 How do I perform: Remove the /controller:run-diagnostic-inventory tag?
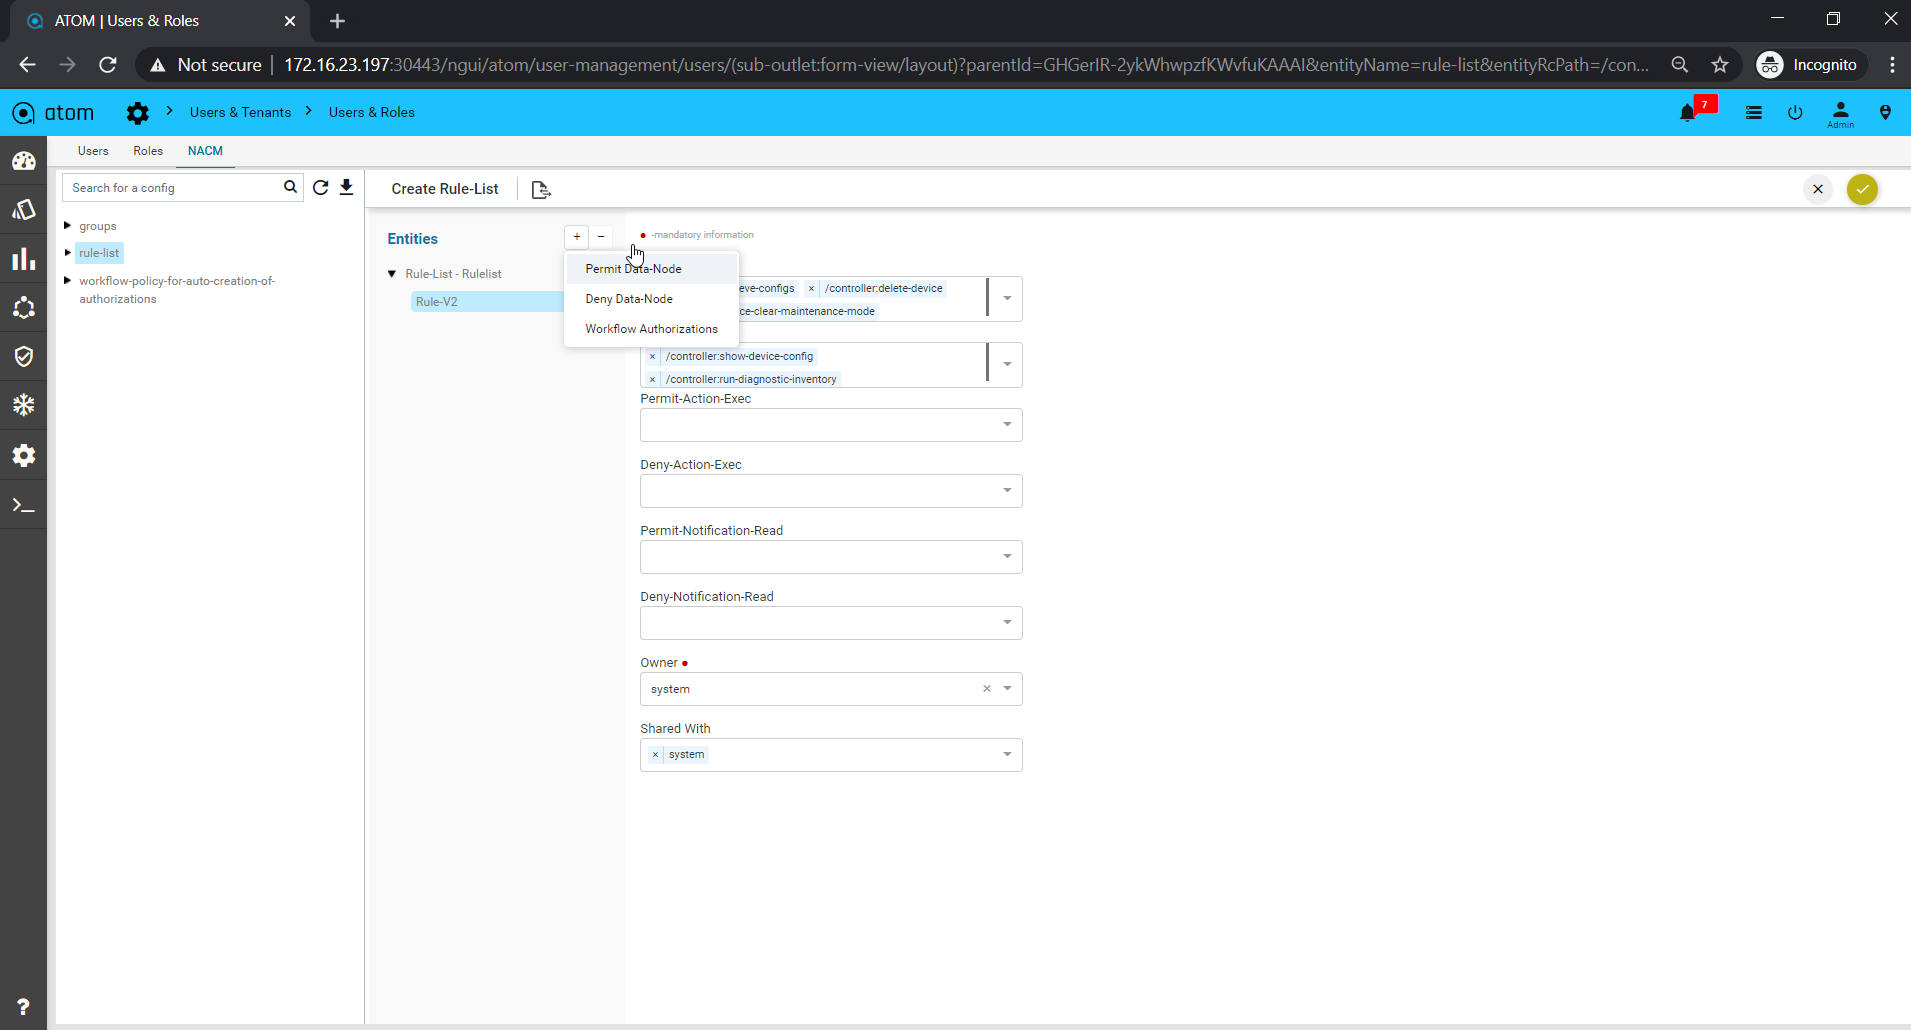click(652, 380)
